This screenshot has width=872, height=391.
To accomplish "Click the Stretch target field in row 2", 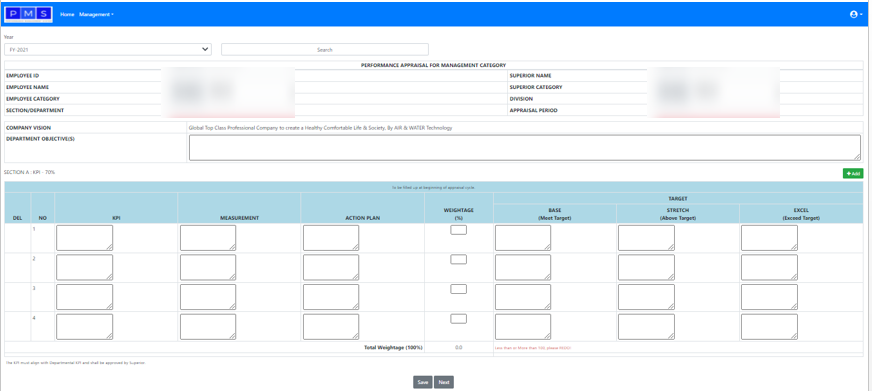I will coord(646,268).
